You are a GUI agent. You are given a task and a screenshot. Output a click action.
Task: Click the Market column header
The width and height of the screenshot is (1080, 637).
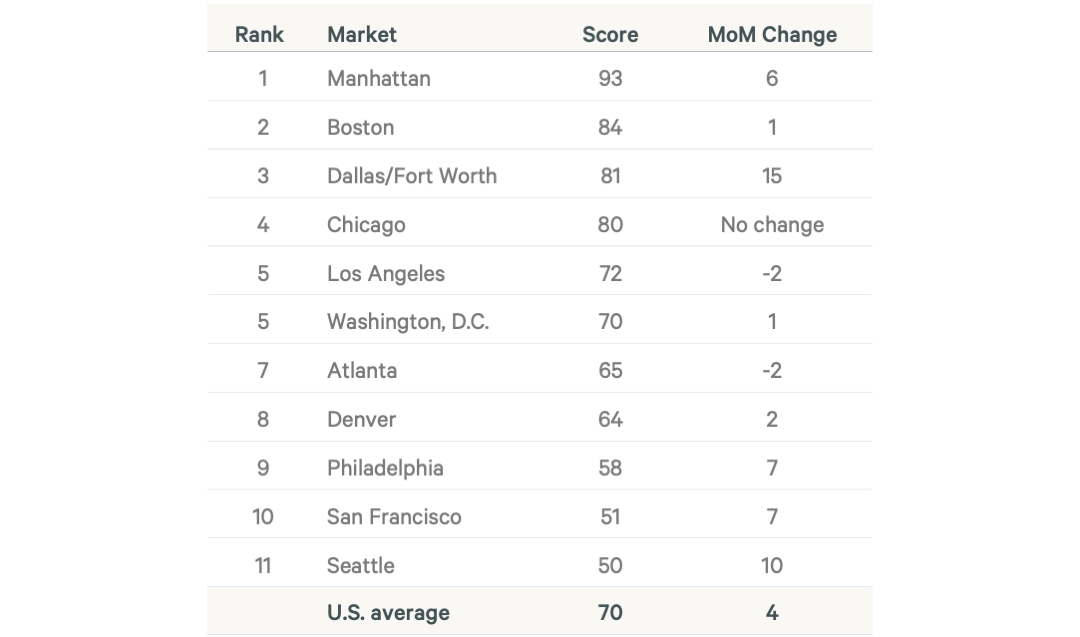tap(362, 34)
